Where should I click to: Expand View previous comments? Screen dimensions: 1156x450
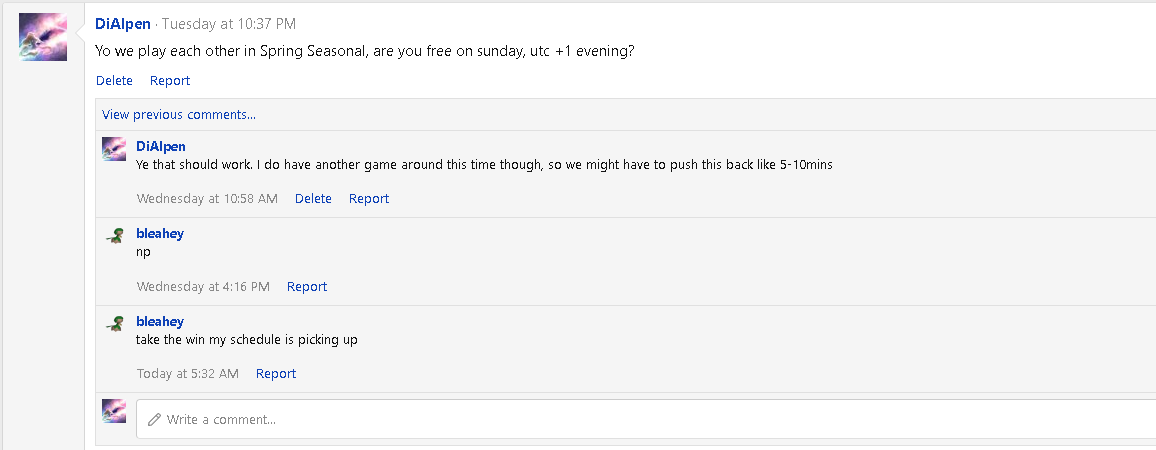[x=179, y=114]
